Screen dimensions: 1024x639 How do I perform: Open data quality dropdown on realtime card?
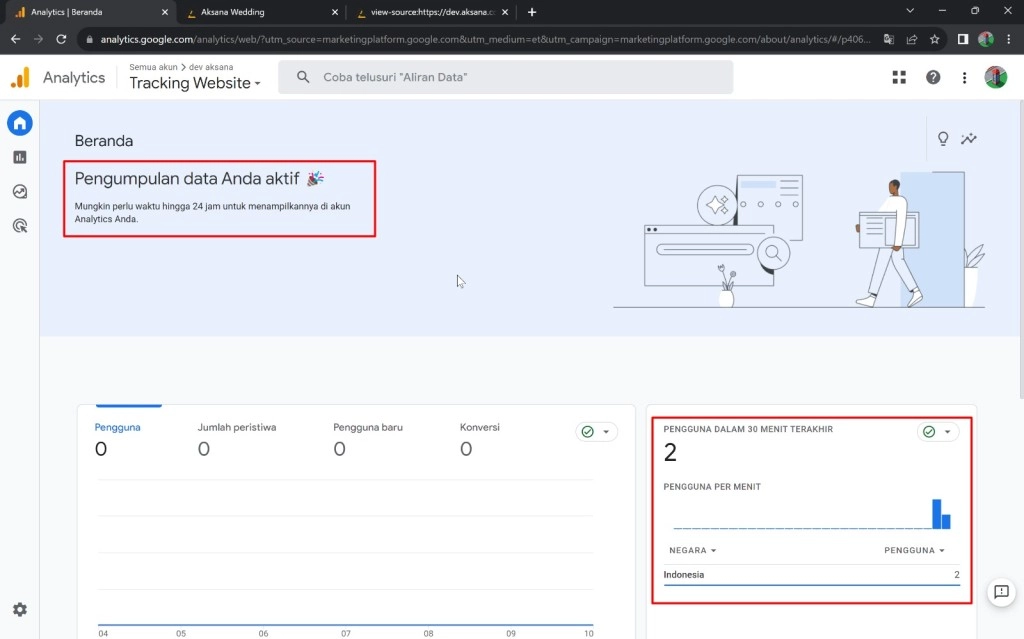pyautogui.click(x=937, y=432)
